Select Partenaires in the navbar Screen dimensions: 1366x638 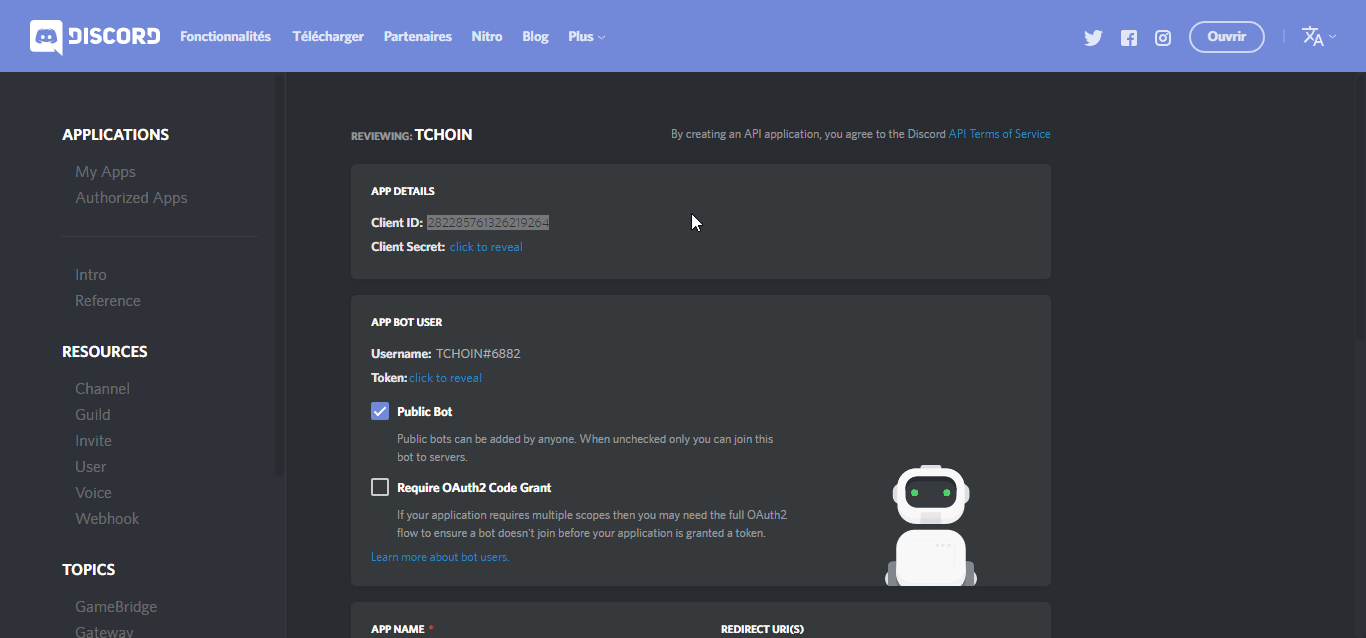pos(418,37)
